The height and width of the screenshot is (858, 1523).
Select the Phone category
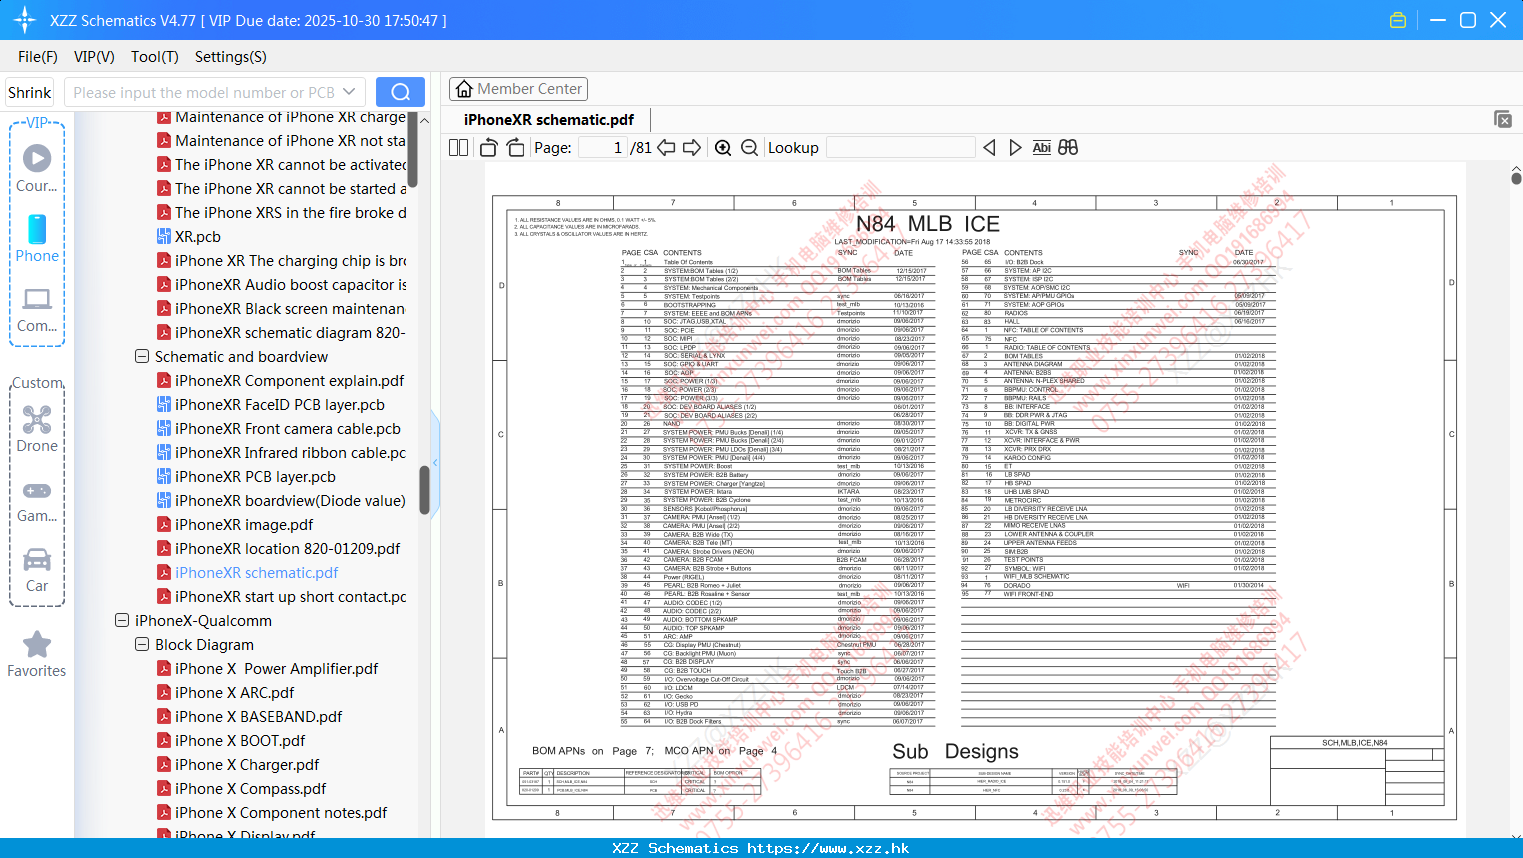(x=37, y=239)
